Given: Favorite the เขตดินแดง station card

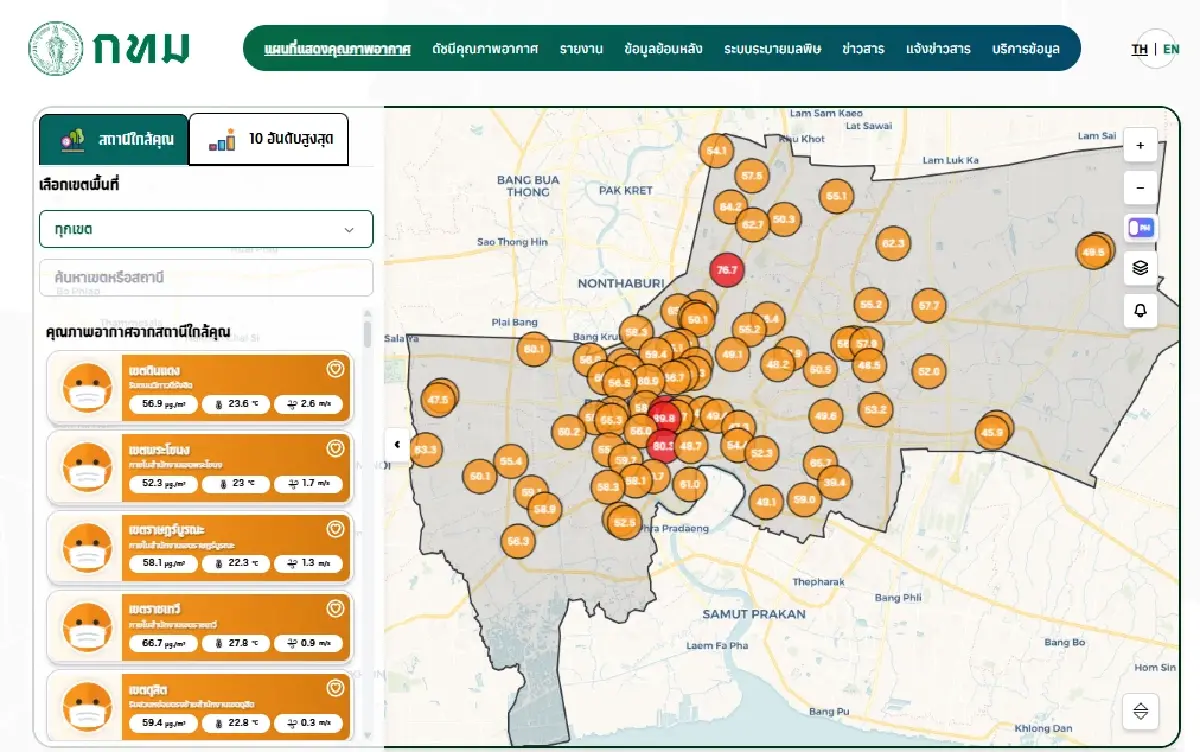Looking at the screenshot, I should (x=336, y=369).
